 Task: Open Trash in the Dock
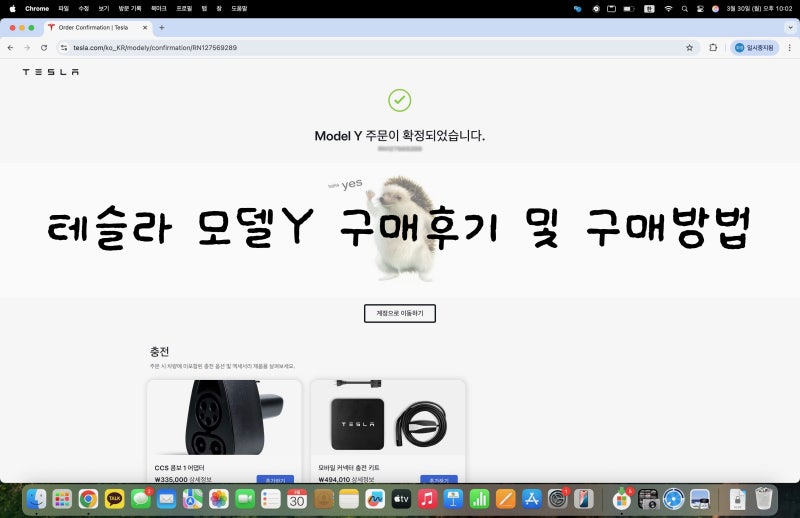coord(763,499)
